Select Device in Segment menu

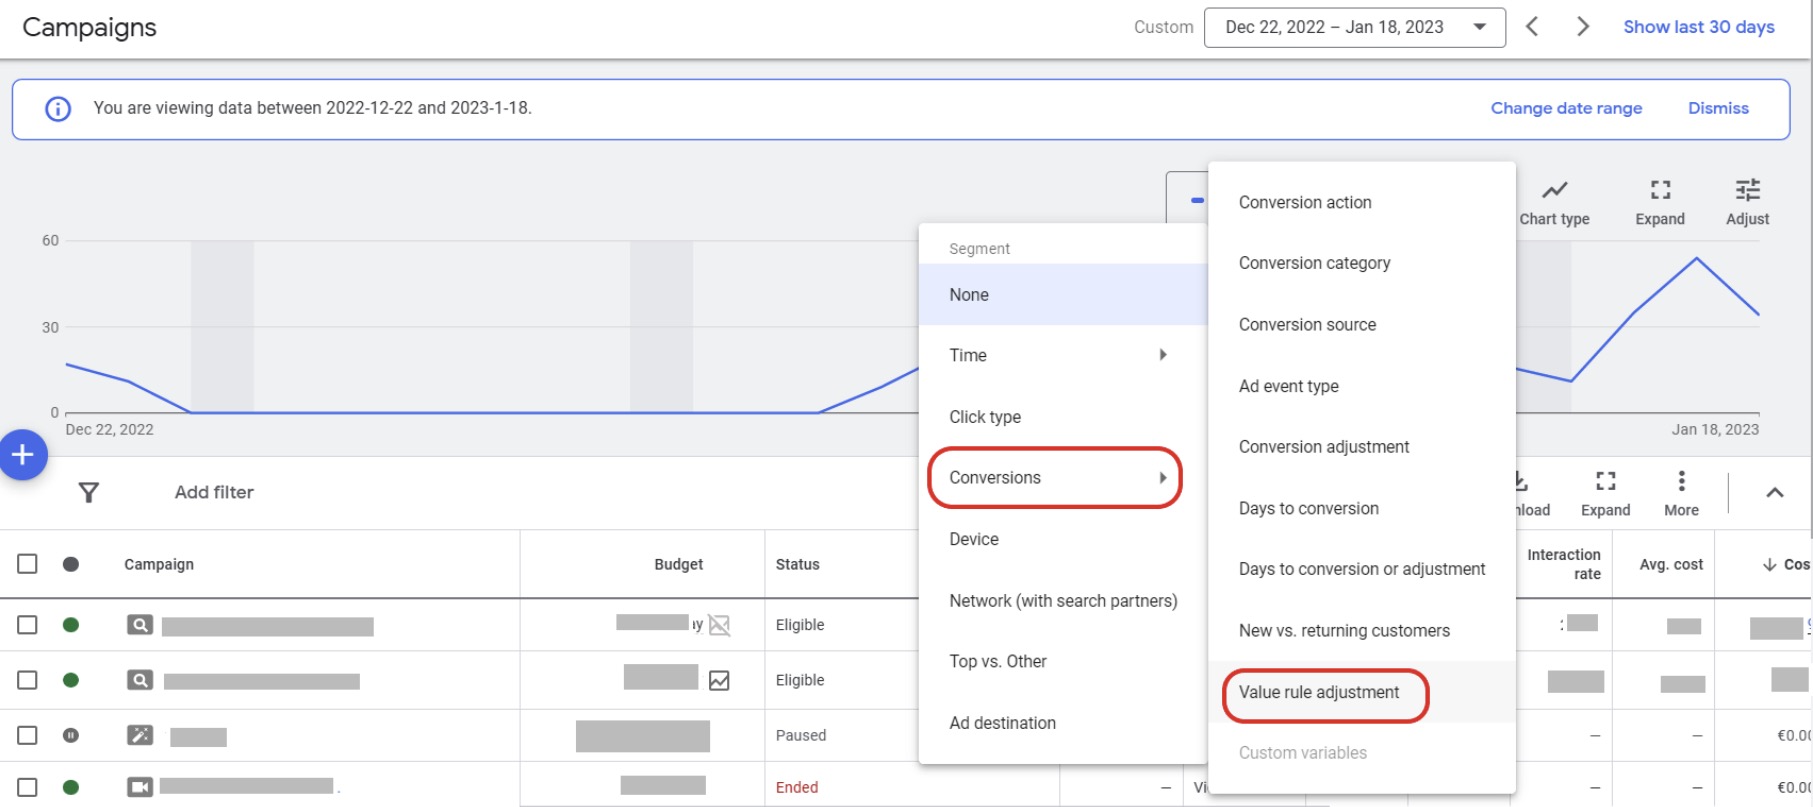(974, 539)
